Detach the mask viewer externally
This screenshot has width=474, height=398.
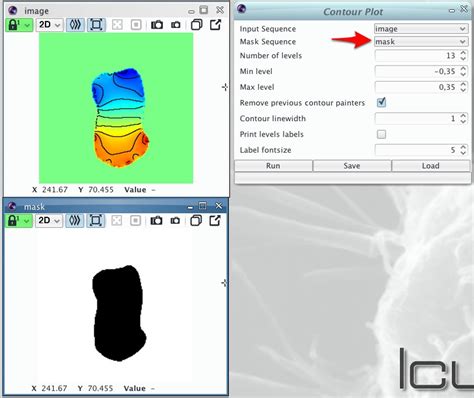pyautogui.click(x=215, y=220)
